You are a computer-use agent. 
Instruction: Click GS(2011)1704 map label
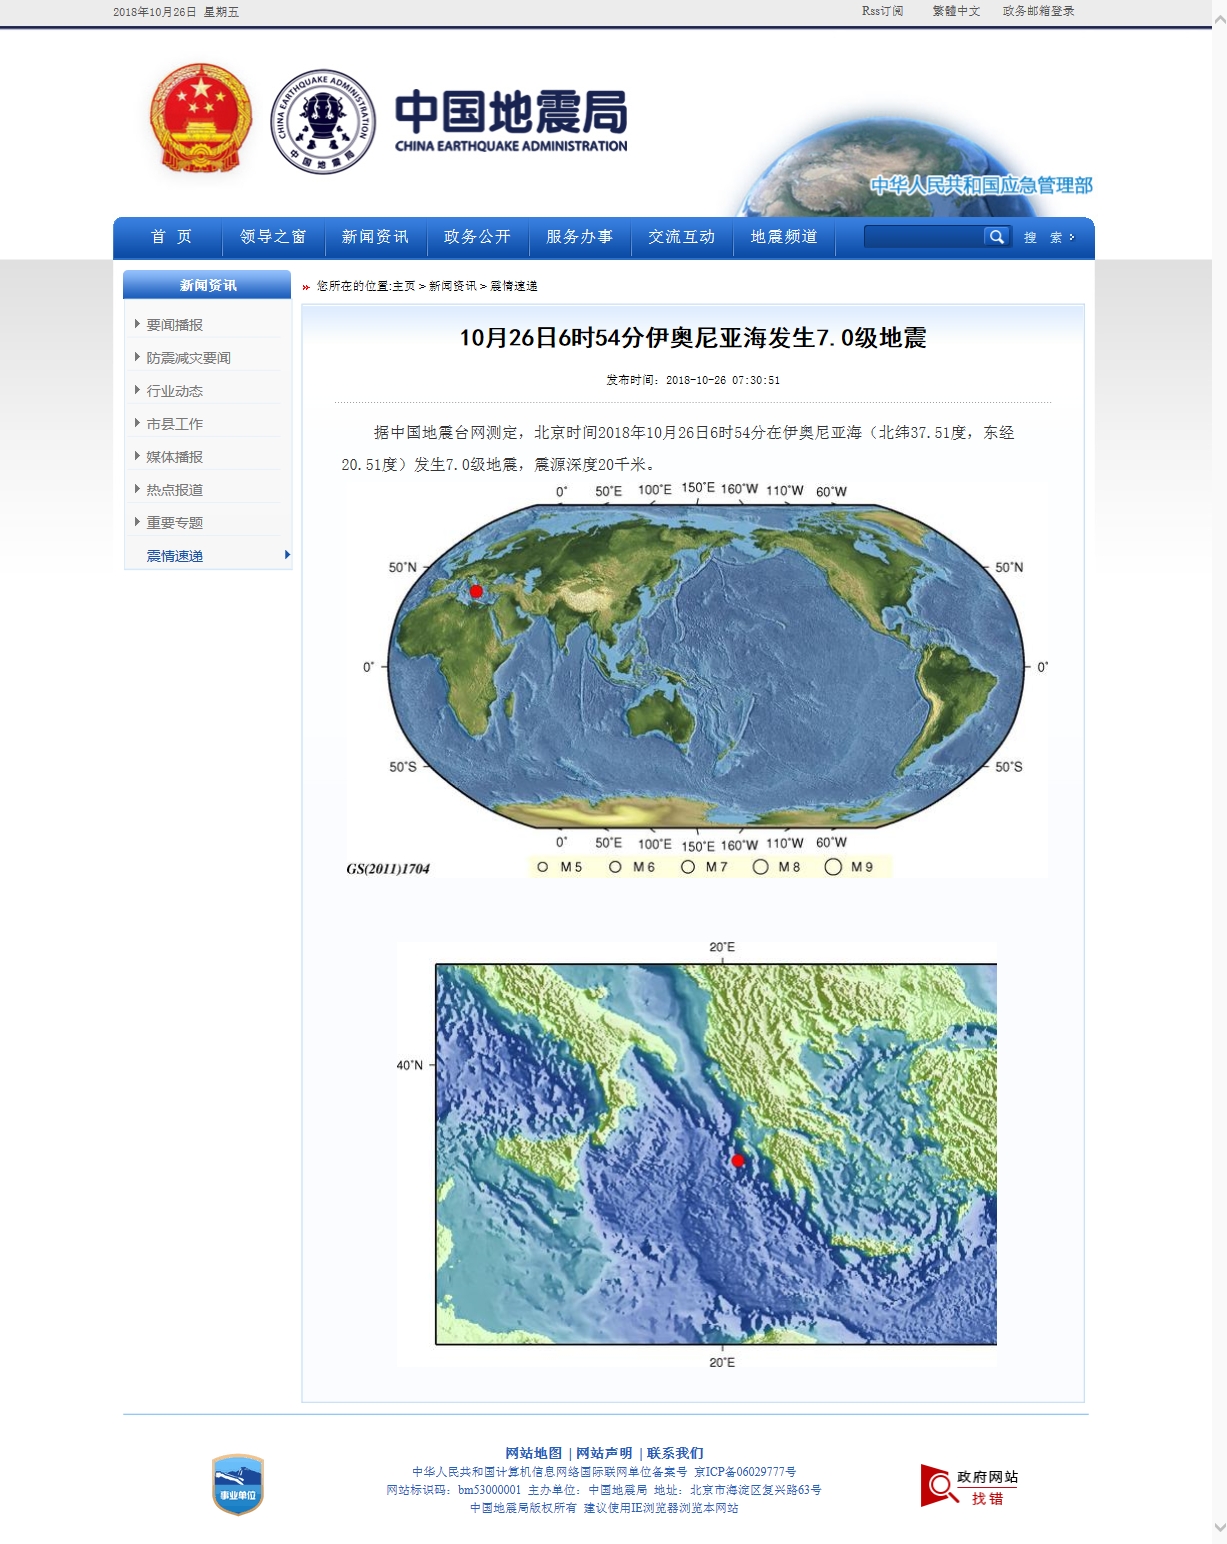pos(388,869)
